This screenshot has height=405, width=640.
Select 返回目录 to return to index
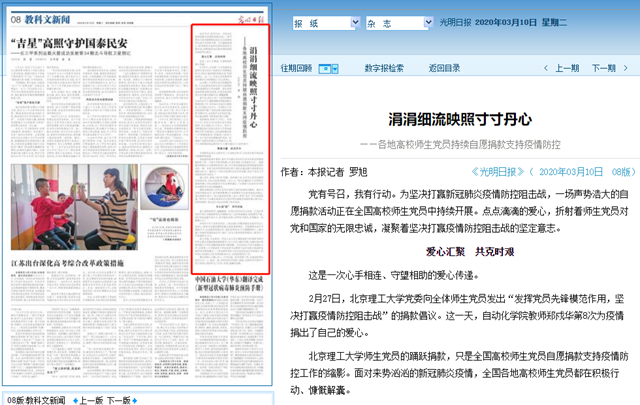point(444,68)
